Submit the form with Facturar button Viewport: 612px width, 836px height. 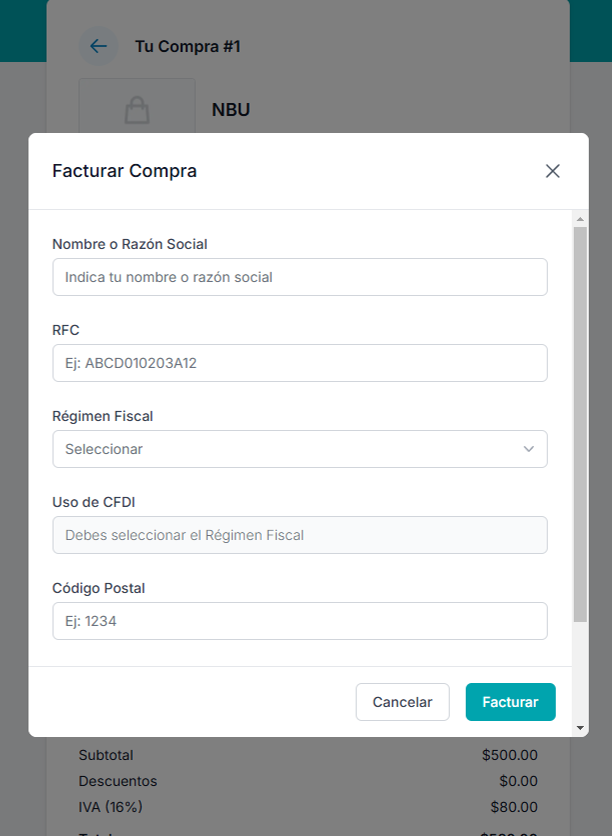(510, 702)
